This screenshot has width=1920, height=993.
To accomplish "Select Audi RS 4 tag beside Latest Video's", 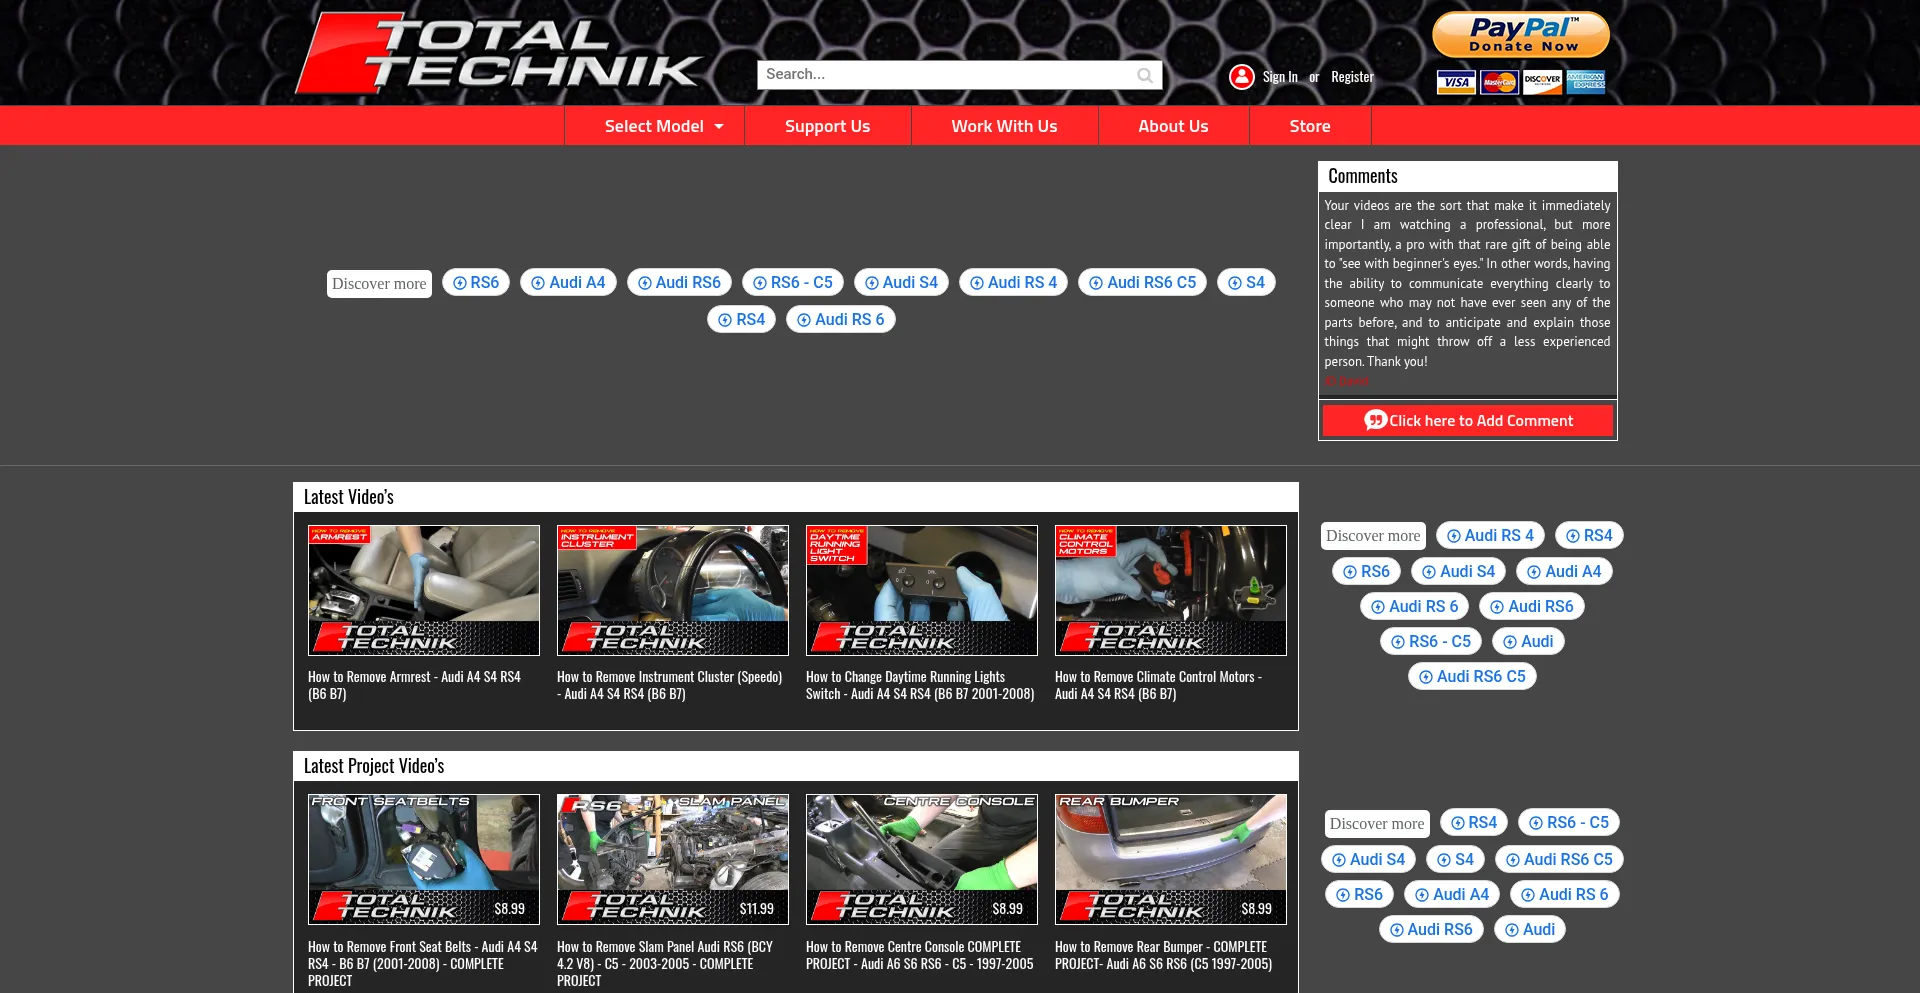I will [x=1490, y=536].
